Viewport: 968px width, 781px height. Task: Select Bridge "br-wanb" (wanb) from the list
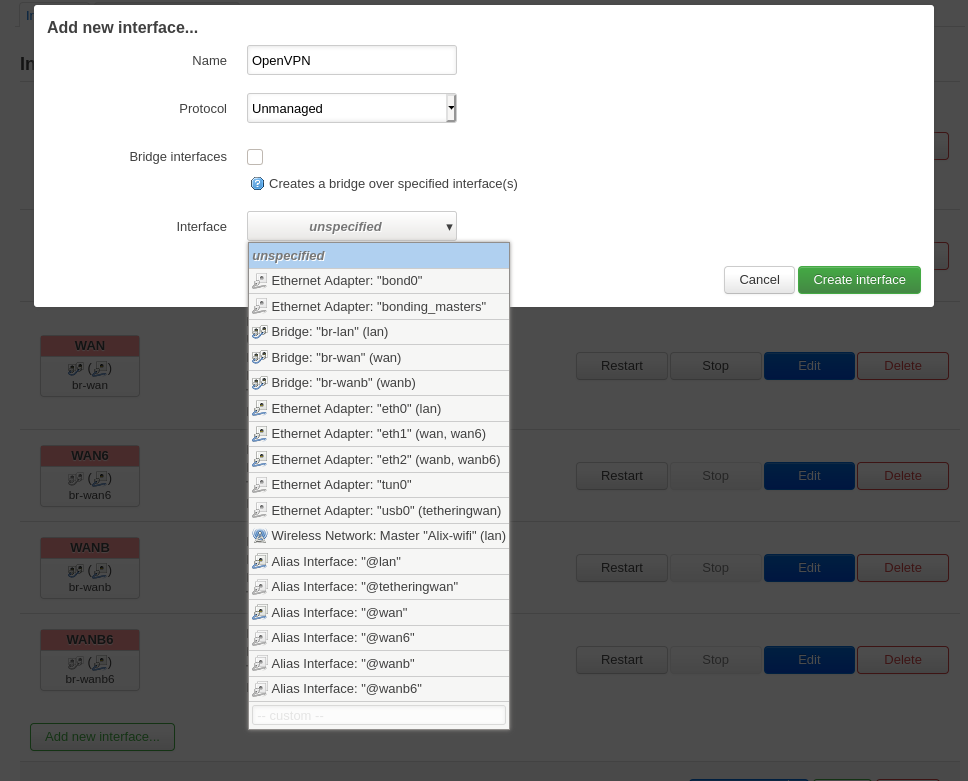click(x=343, y=383)
